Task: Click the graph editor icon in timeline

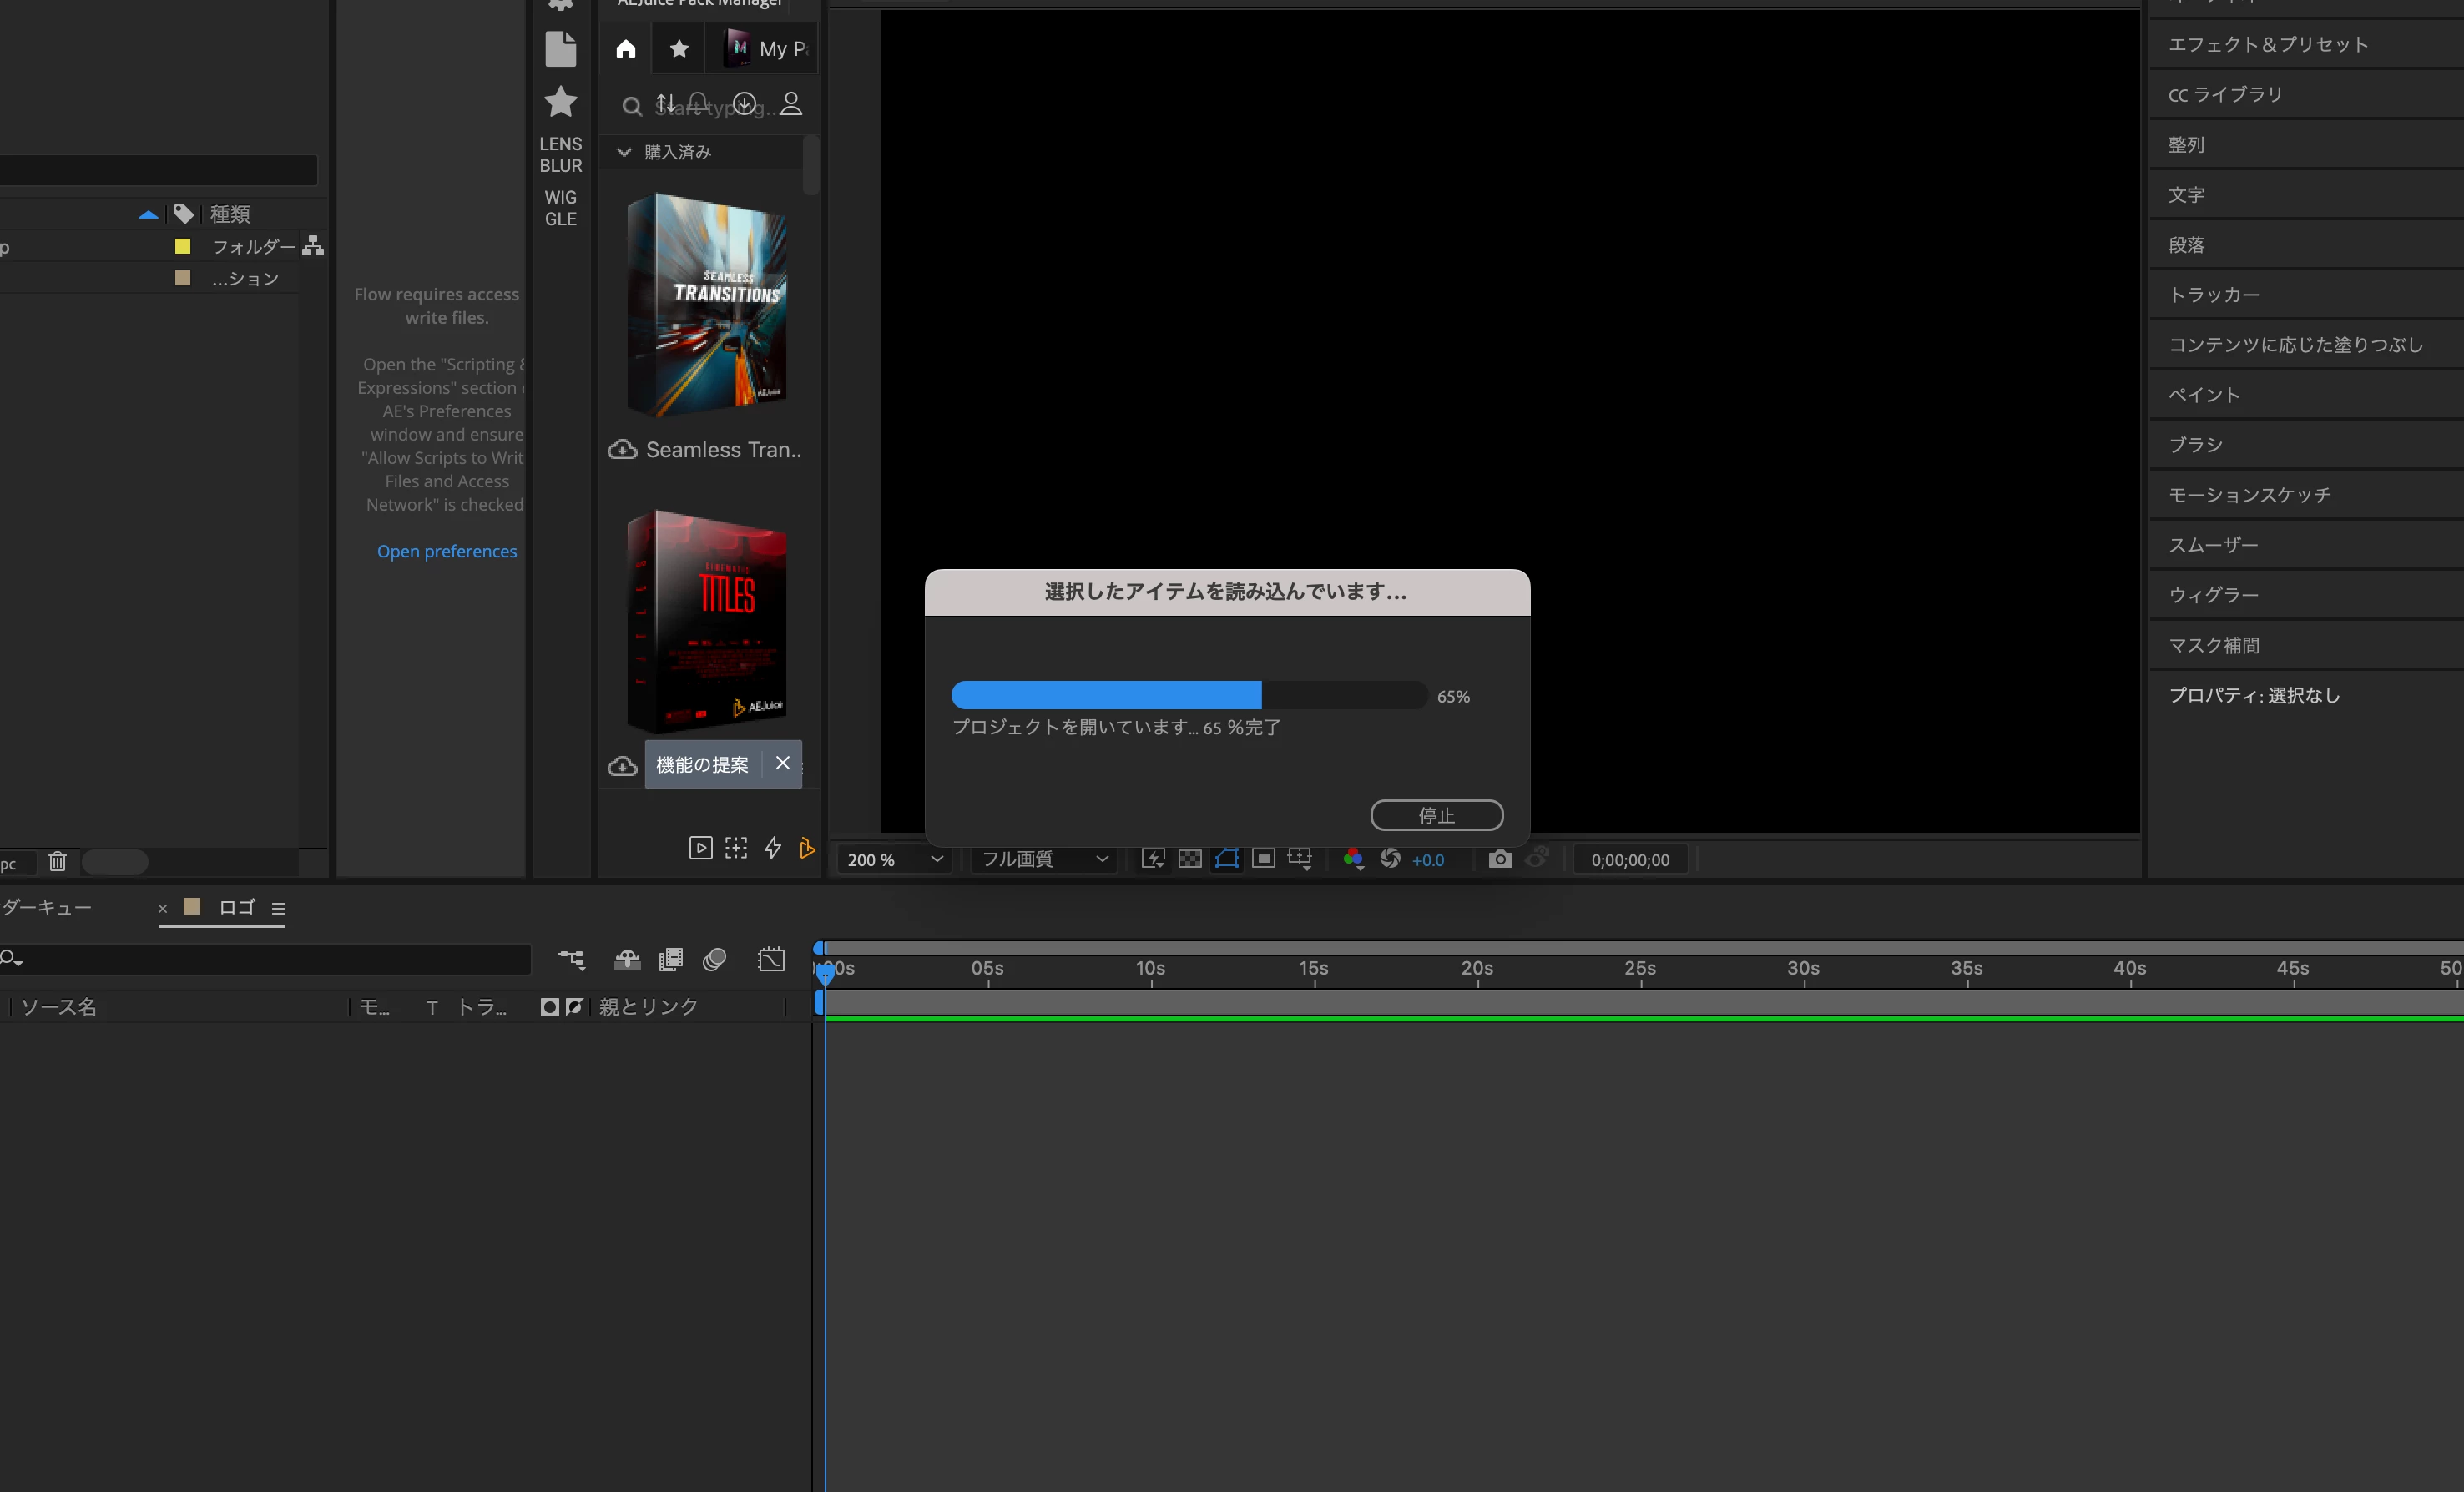Action: coord(771,960)
